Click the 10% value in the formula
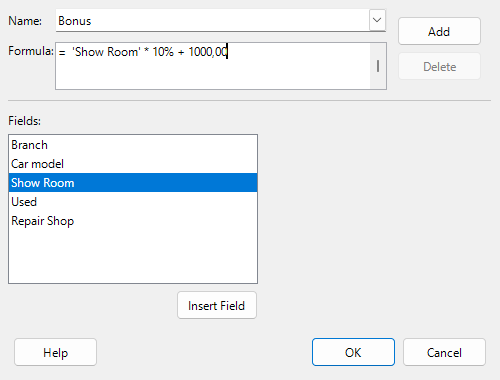Viewport: 500px width, 380px height. pyautogui.click(x=163, y=52)
